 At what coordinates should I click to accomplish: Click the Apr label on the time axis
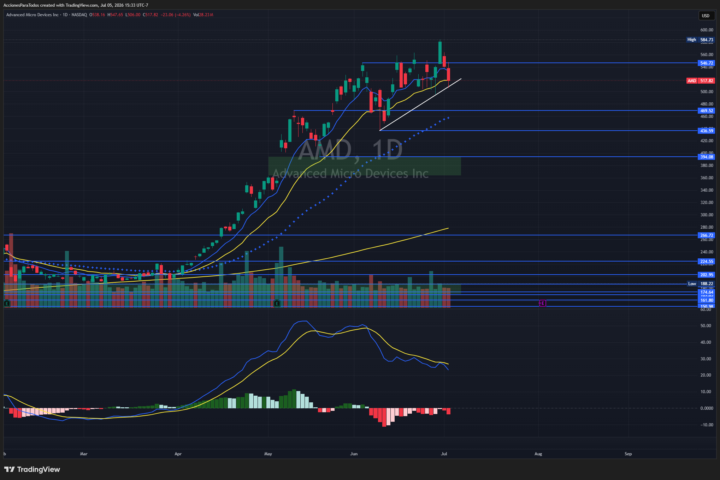tap(178, 454)
